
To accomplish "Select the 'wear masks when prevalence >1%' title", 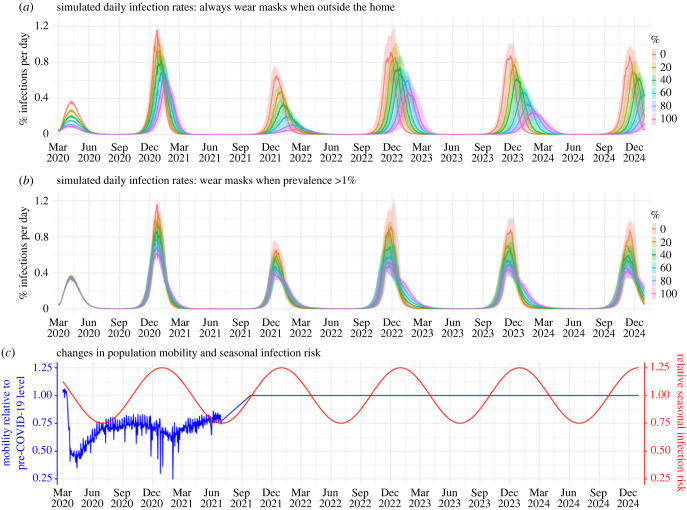I will pos(206,180).
